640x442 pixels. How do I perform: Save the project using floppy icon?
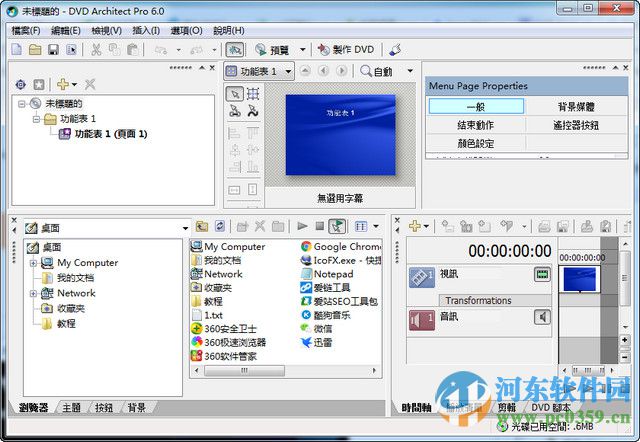[53, 50]
